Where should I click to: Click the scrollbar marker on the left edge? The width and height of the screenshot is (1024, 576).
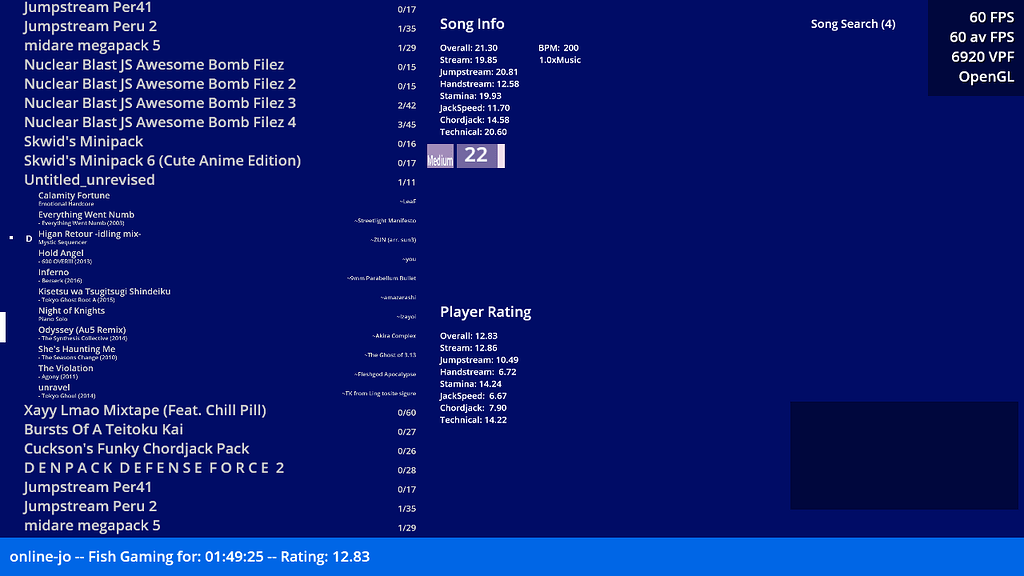coord(2,327)
